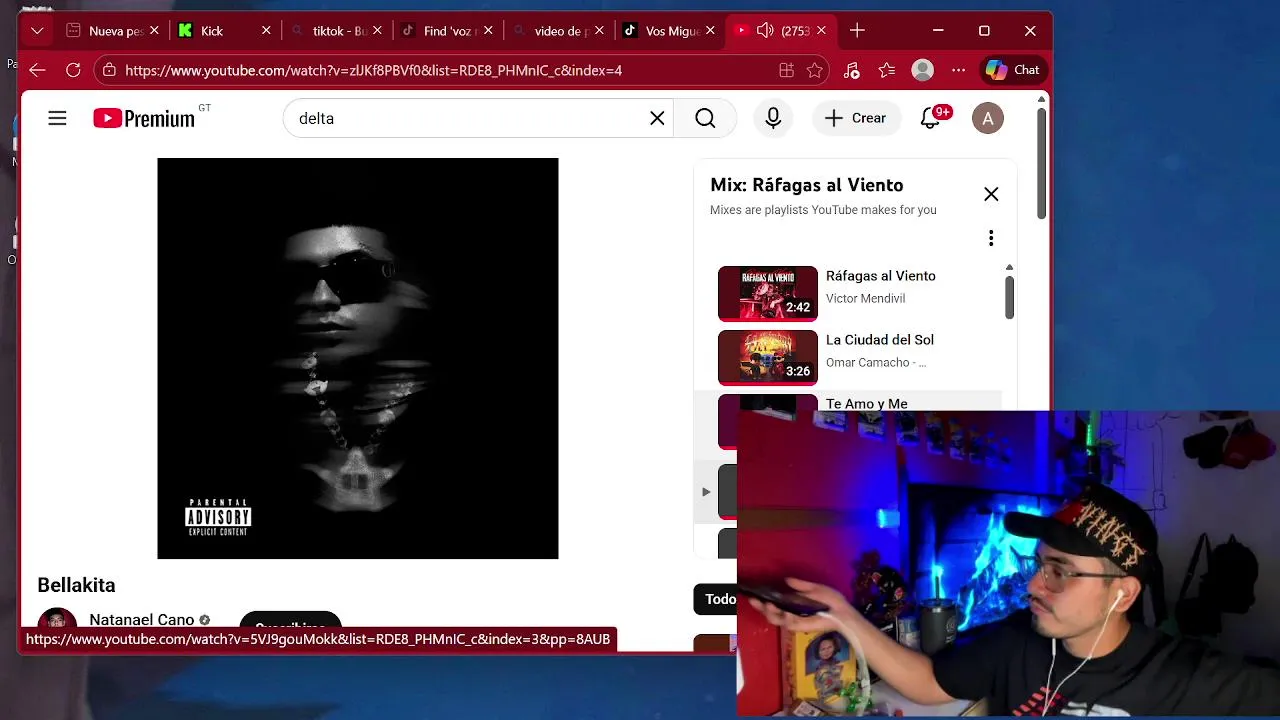This screenshot has width=1280, height=720.
Task: Mute the YouTube tab's speaker icon
Action: point(765,31)
